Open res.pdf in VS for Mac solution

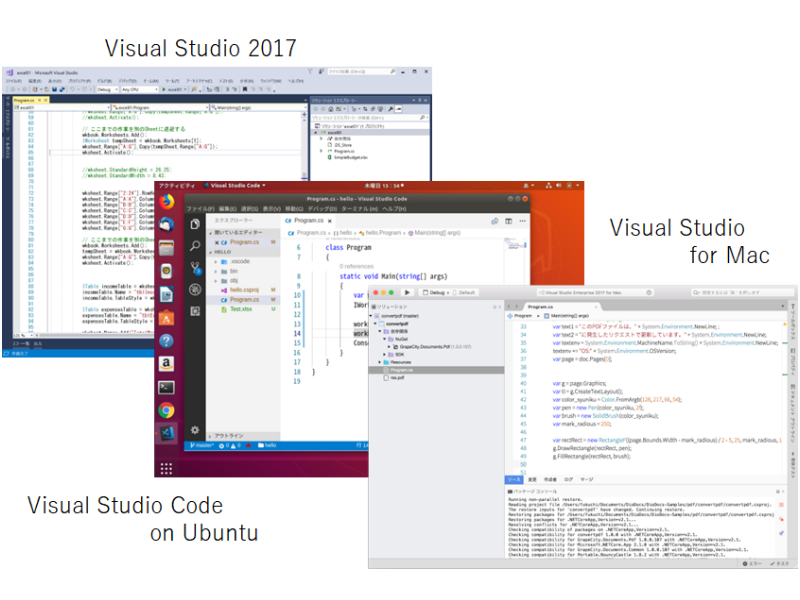tap(394, 378)
